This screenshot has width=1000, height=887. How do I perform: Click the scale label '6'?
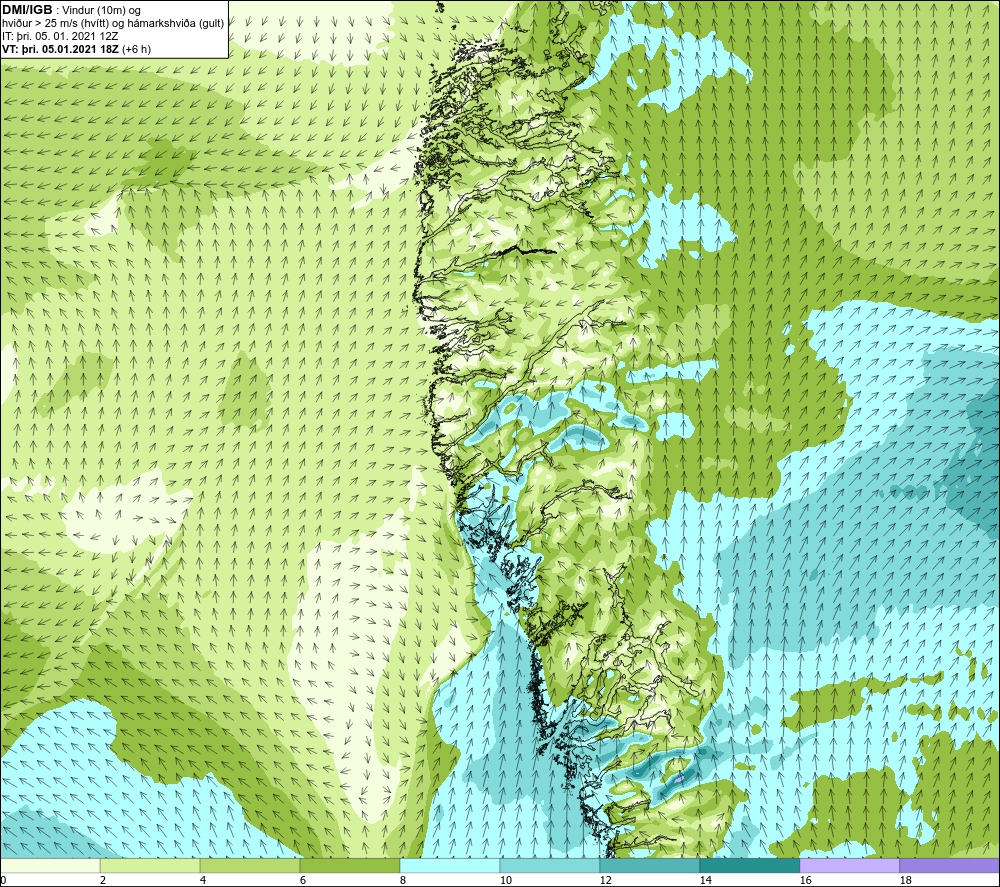(x=302, y=881)
